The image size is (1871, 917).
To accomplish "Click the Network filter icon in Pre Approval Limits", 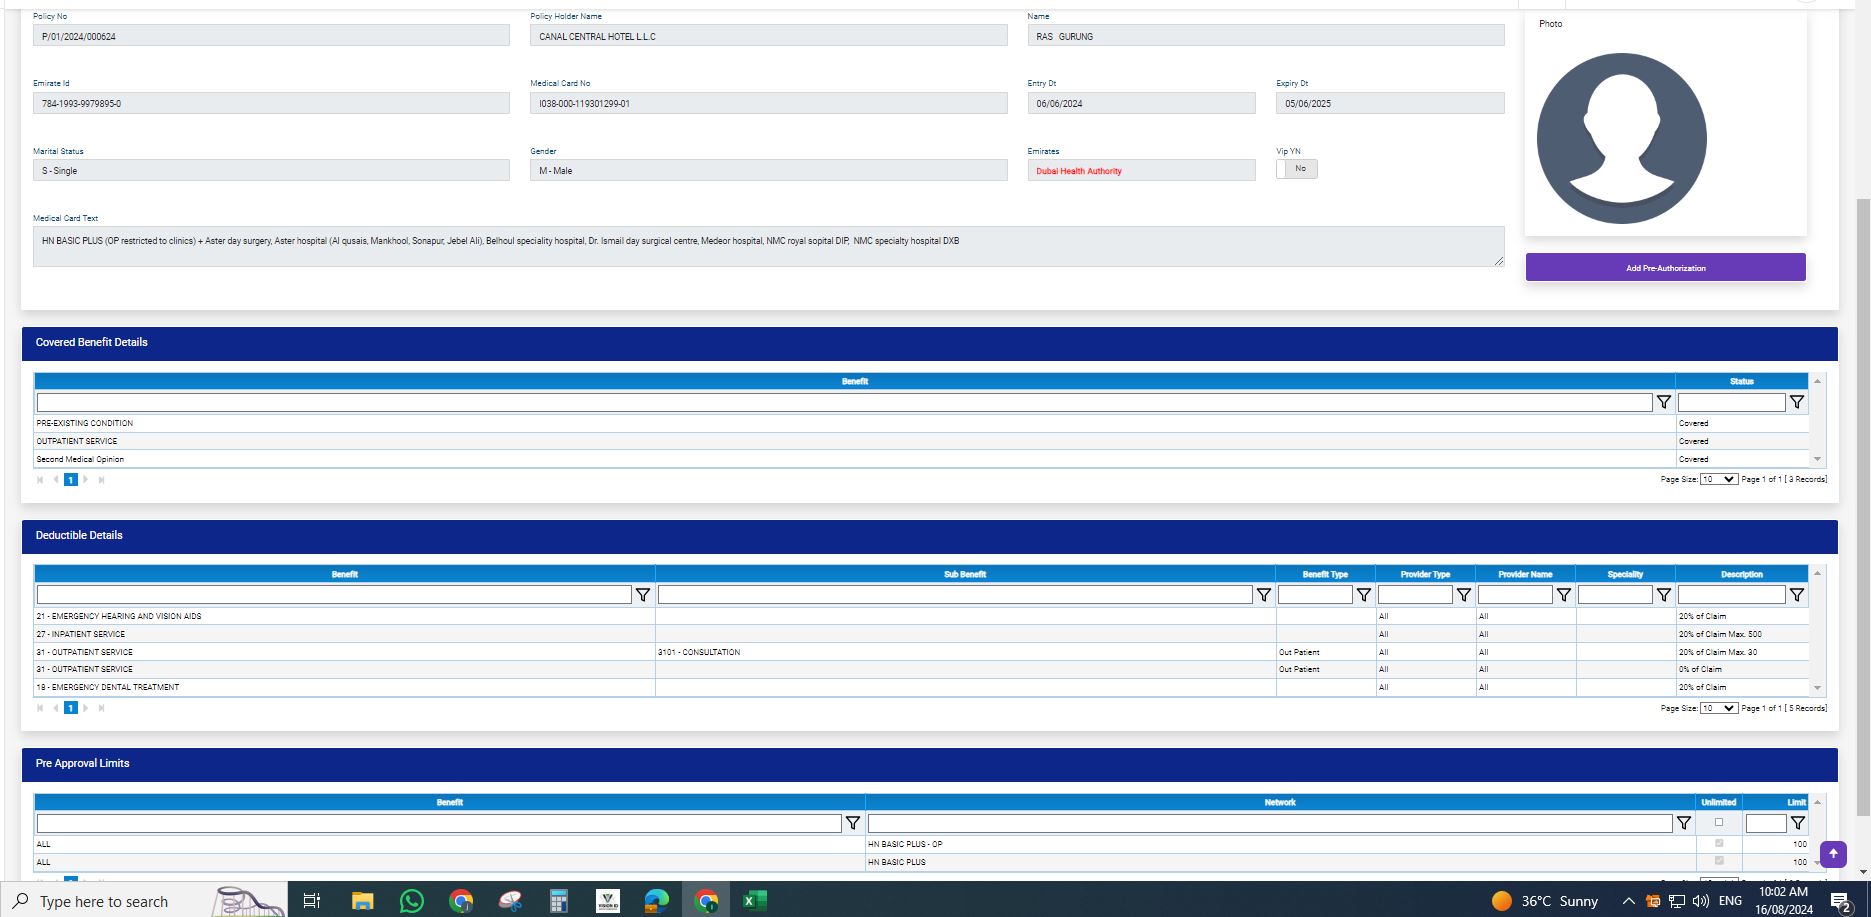I will 1683,823.
